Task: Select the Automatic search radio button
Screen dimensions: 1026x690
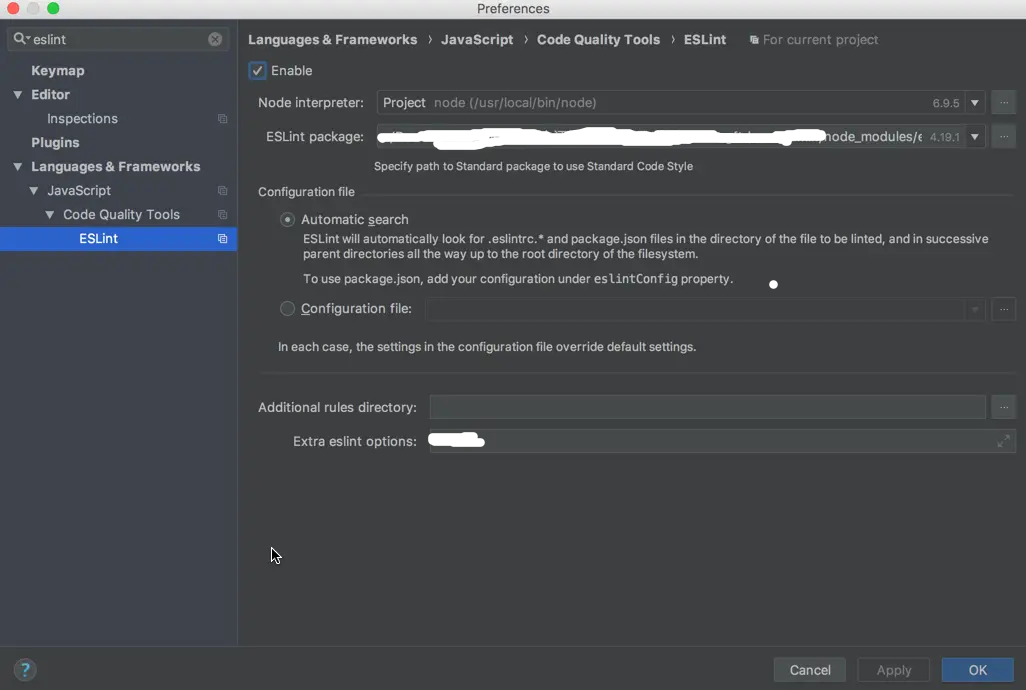Action: click(x=287, y=220)
